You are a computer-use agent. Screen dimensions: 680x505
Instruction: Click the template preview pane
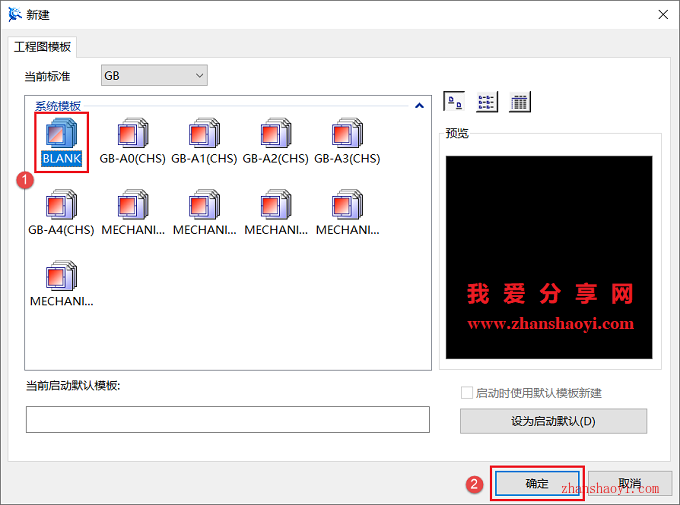coord(549,257)
